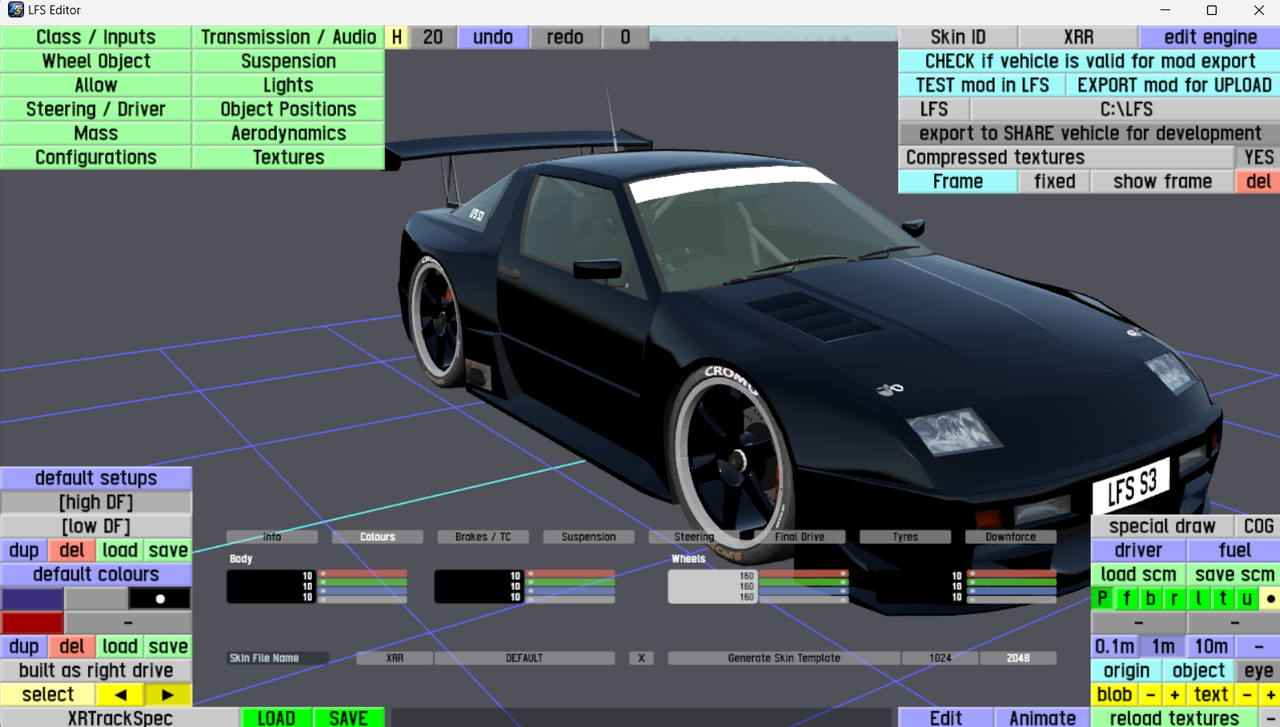Screen dimensions: 1280x727
Task: Toggle driver visibility
Action: pos(1138,550)
